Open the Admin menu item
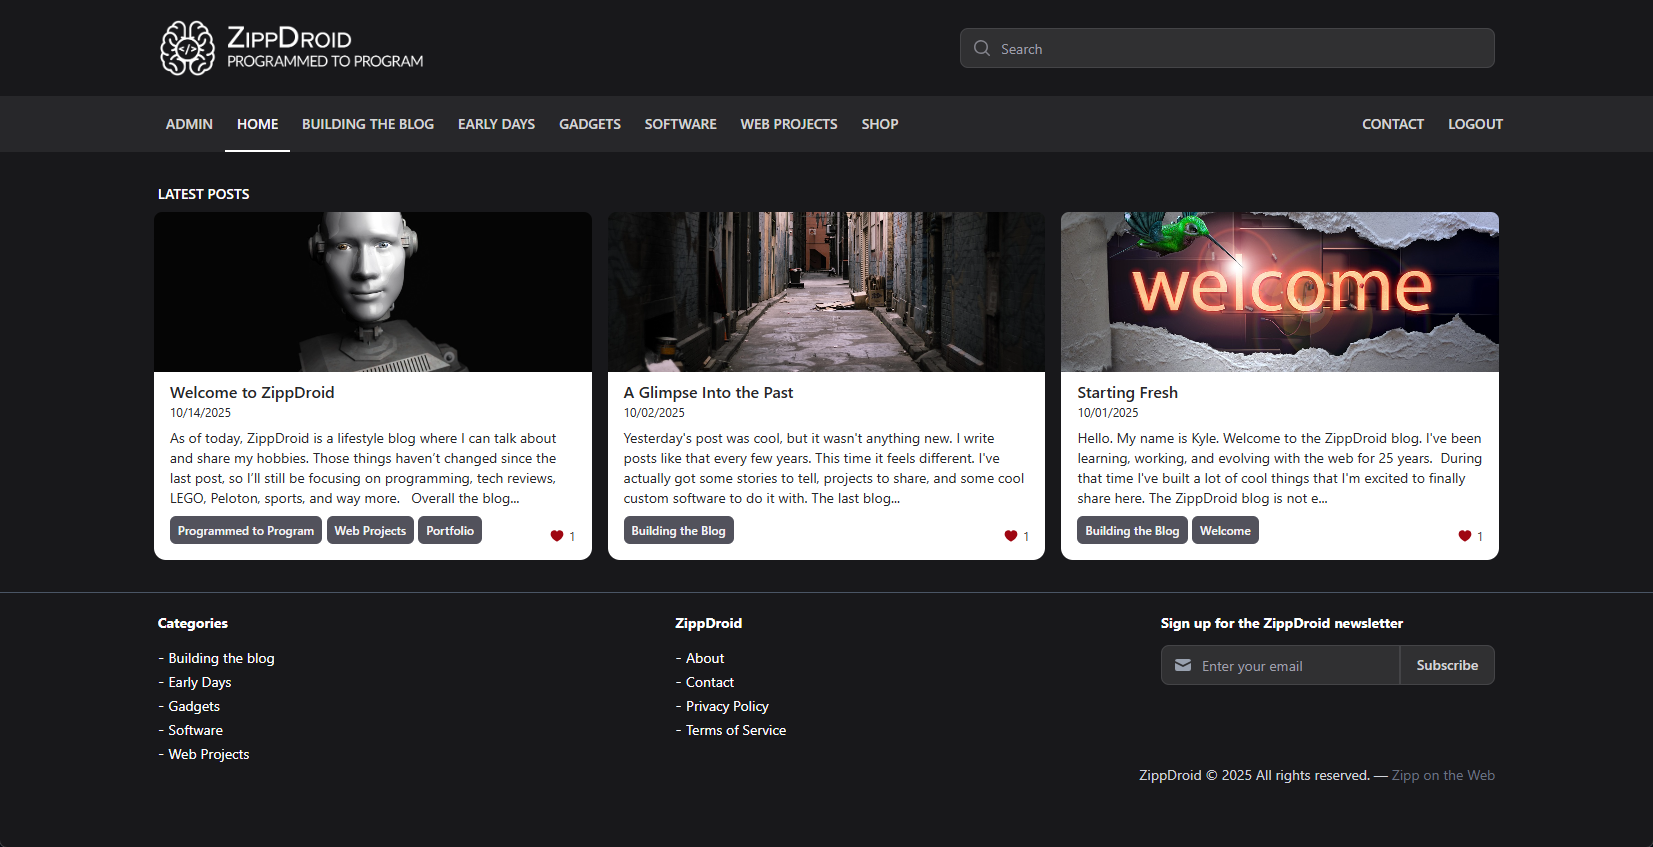The image size is (1653, 847). (189, 124)
